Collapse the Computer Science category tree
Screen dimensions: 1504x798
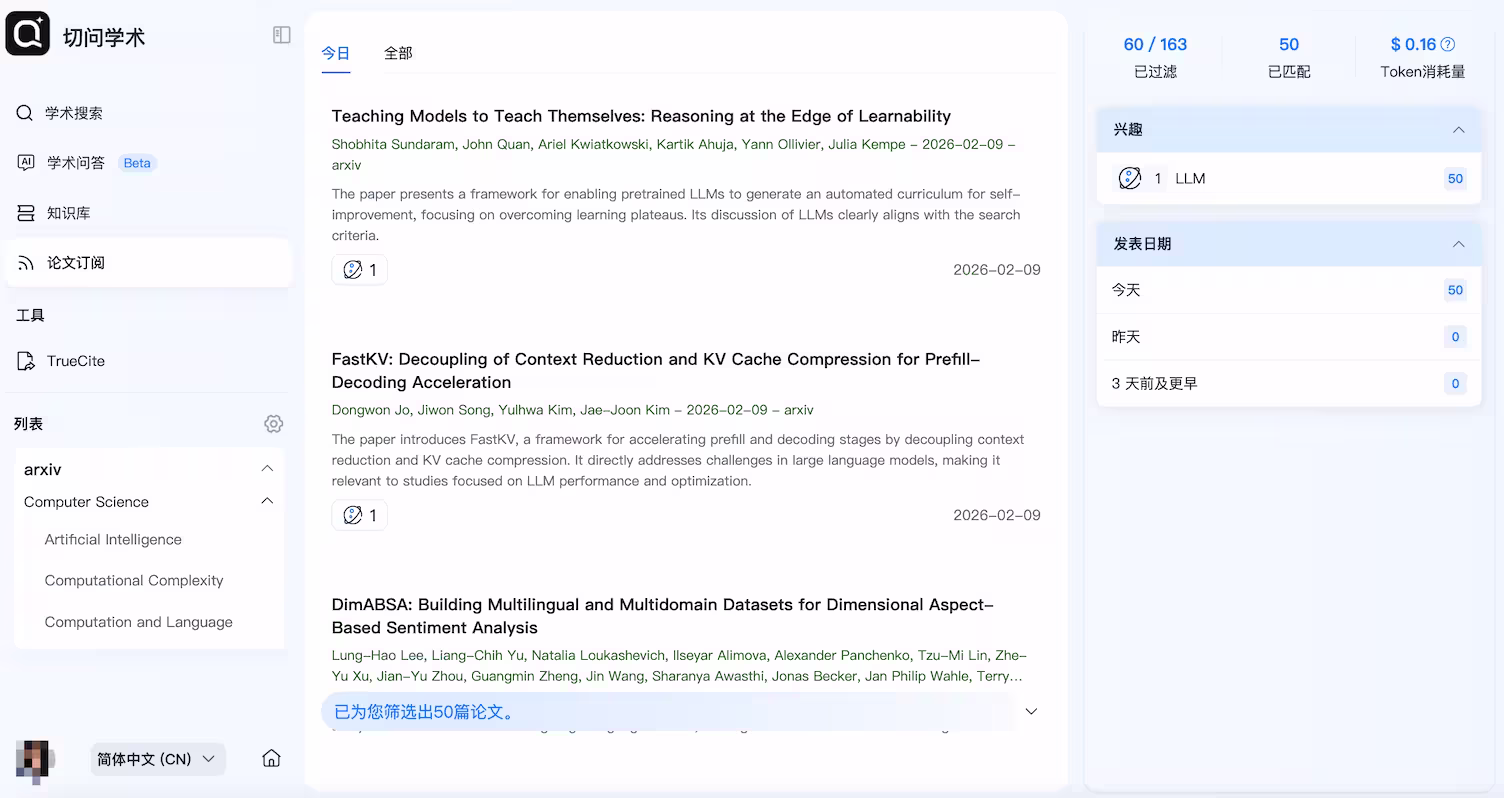tap(267, 501)
